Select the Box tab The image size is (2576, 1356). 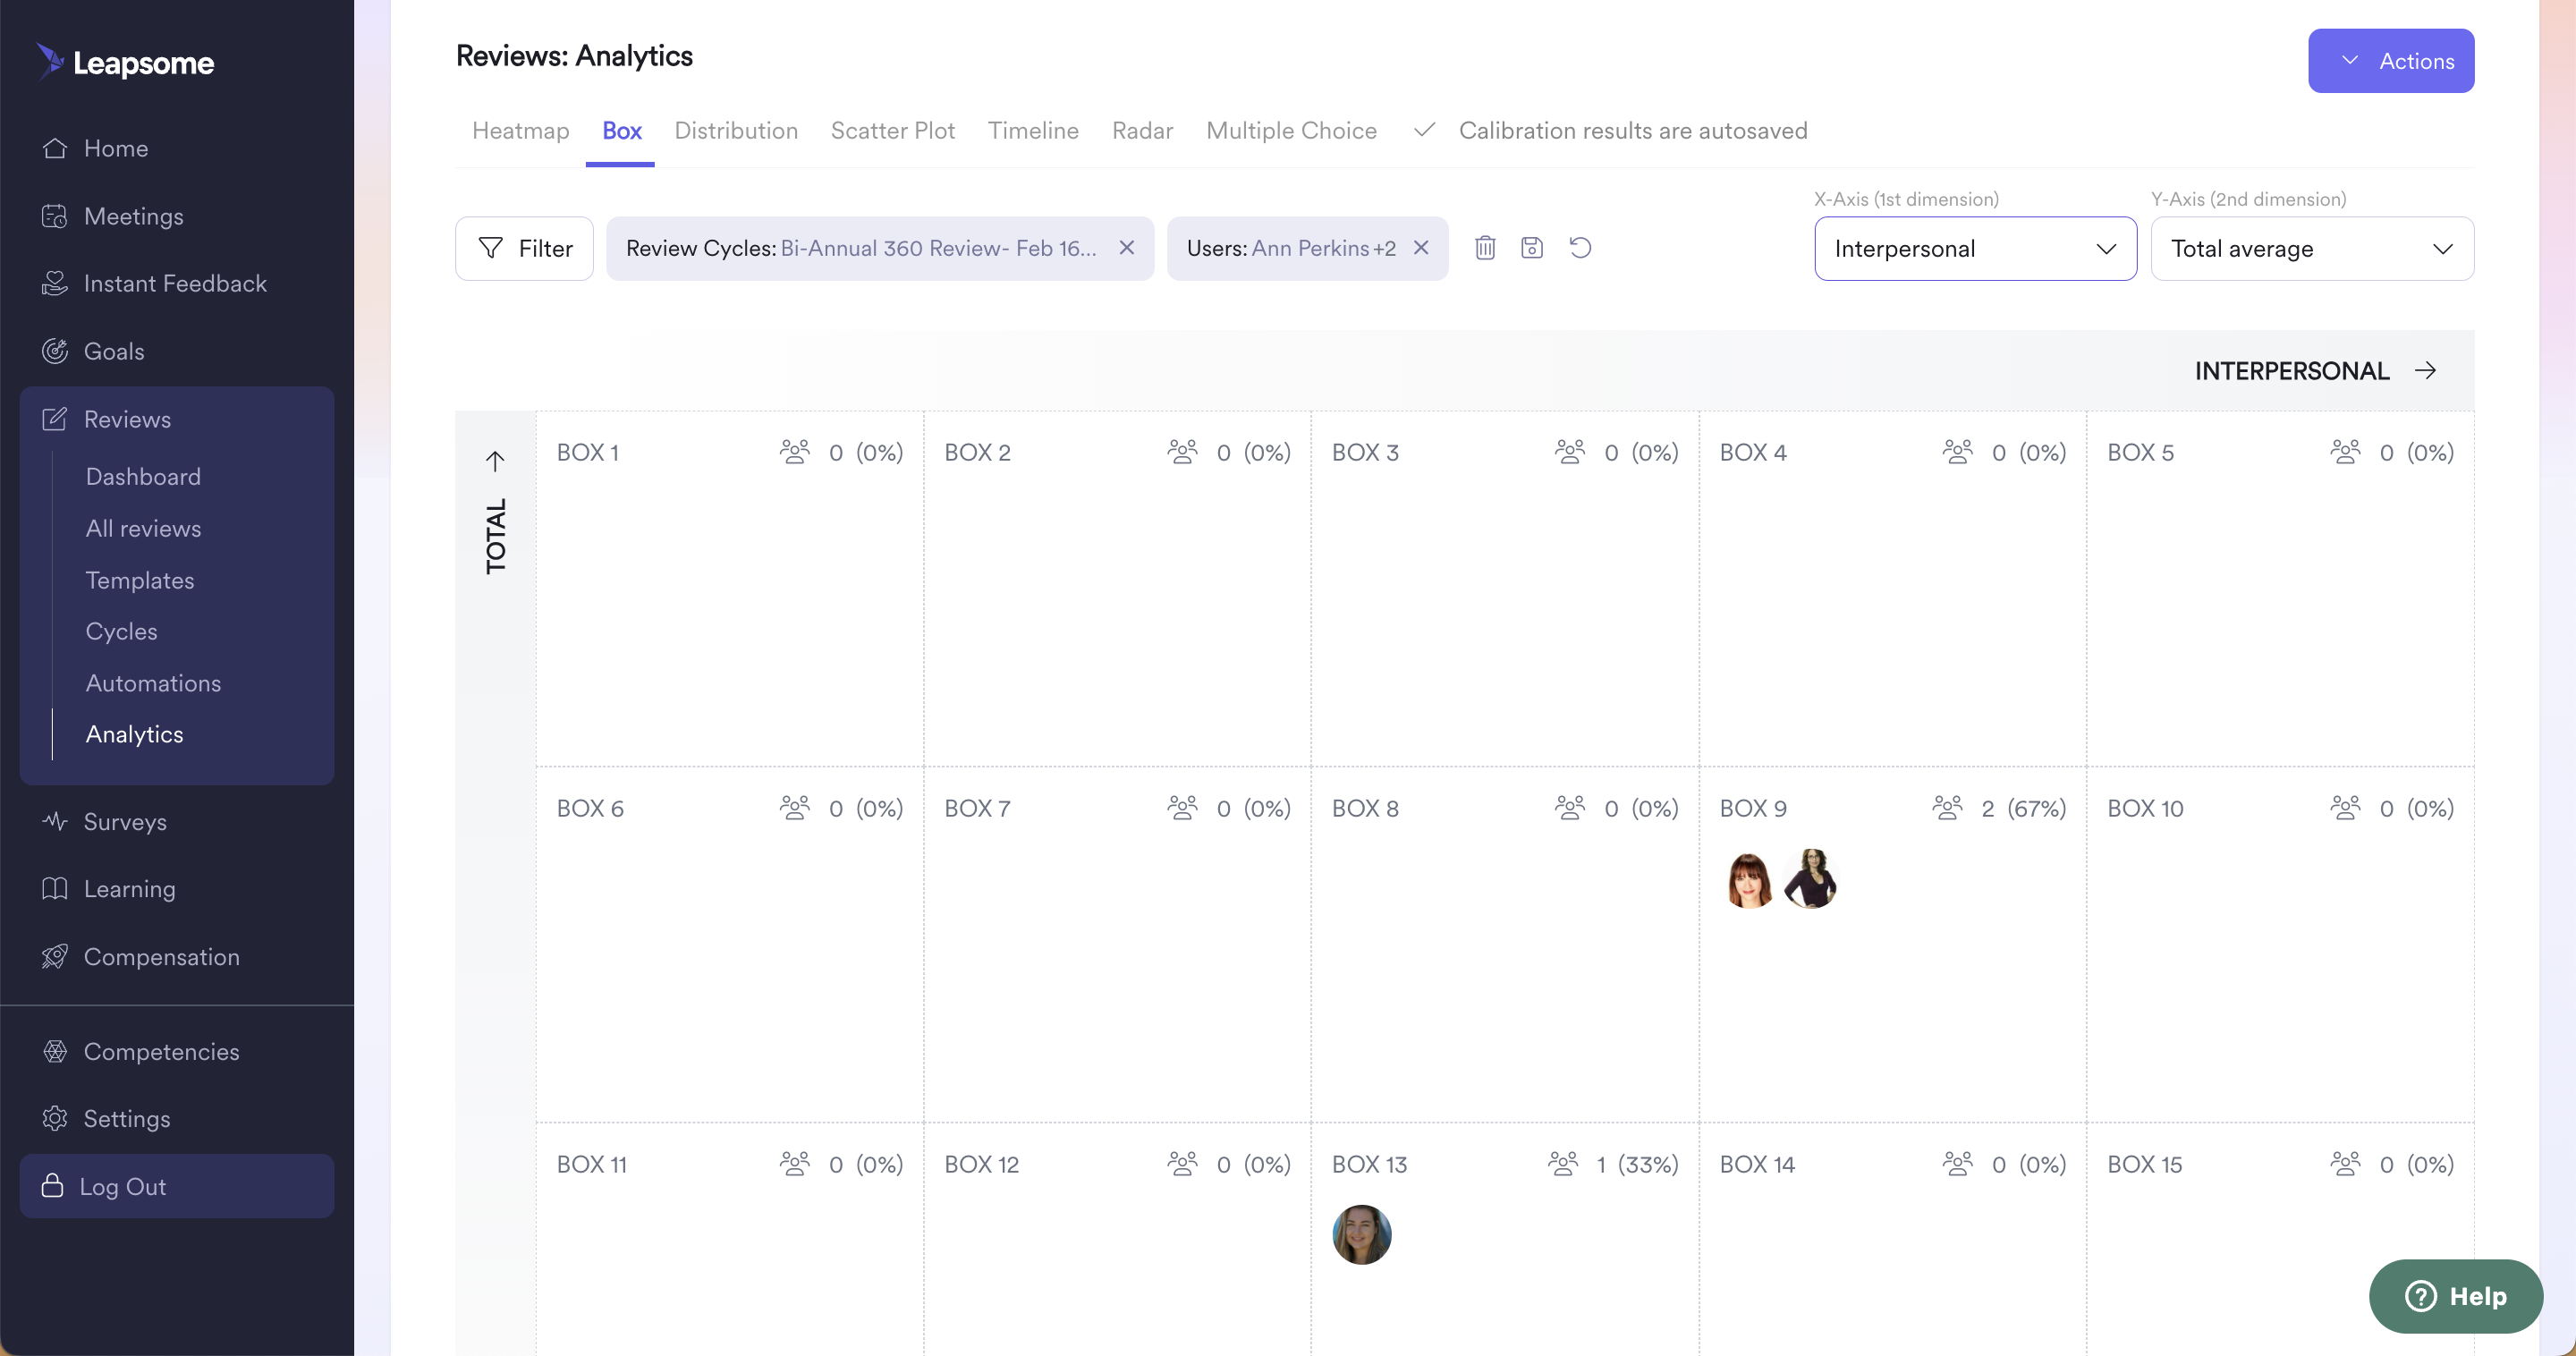click(x=621, y=130)
